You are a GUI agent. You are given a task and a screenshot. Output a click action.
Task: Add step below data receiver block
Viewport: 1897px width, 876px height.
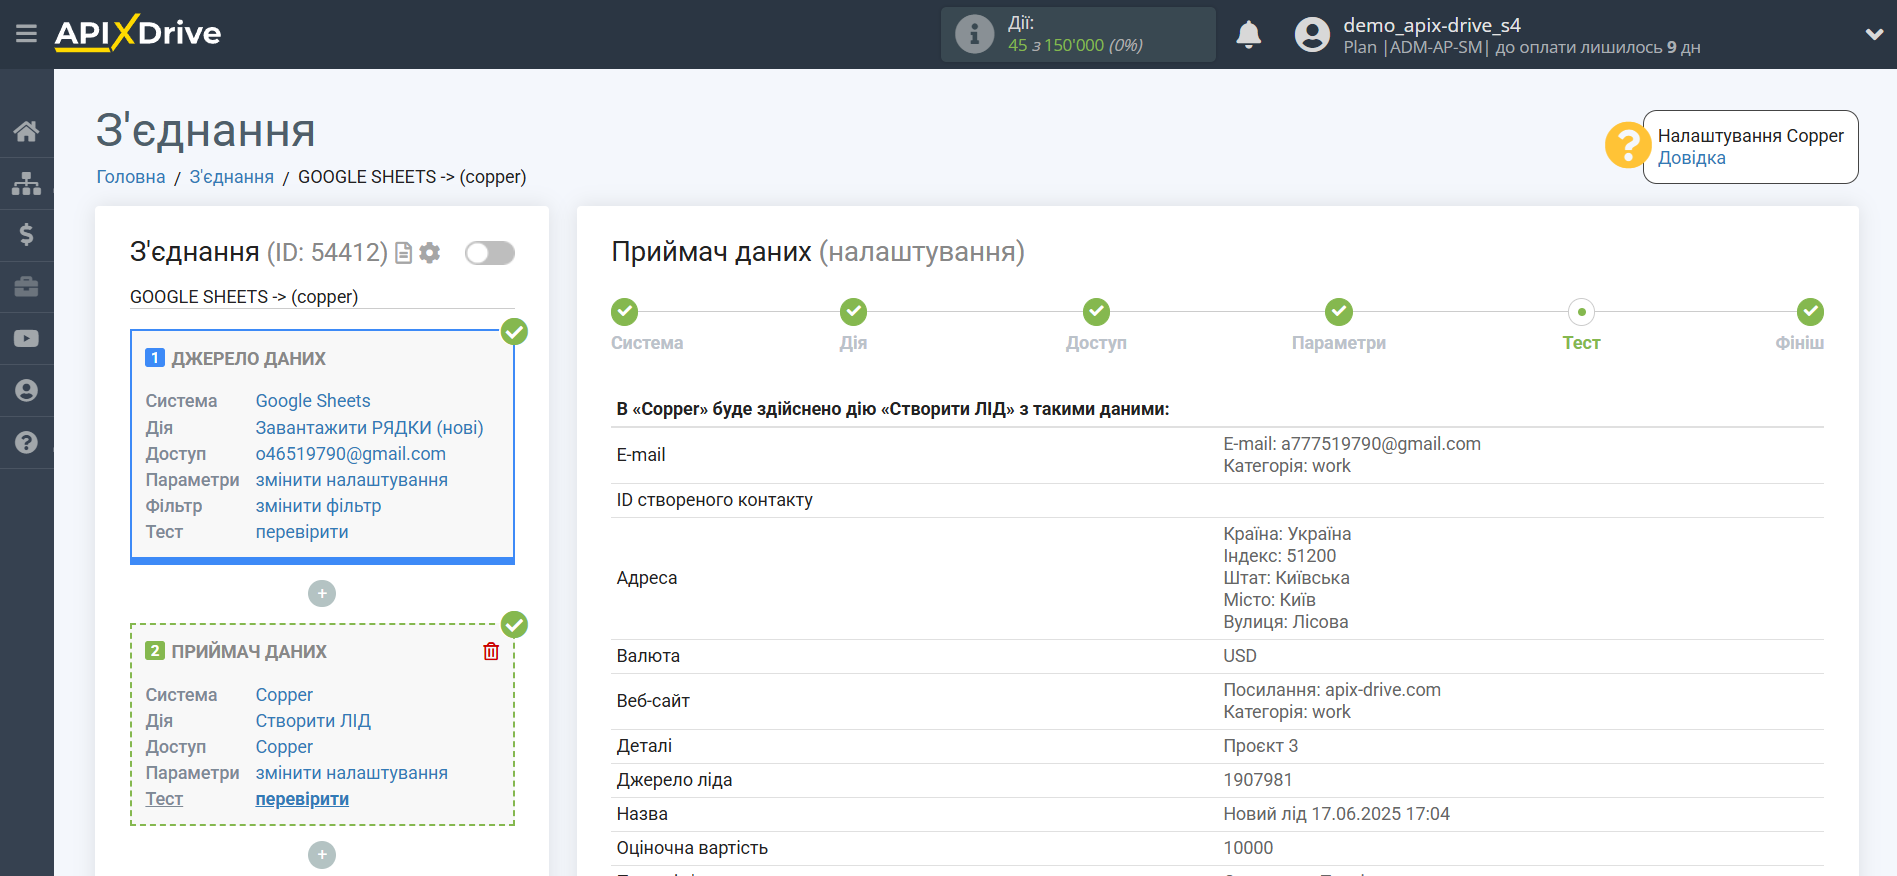(322, 855)
